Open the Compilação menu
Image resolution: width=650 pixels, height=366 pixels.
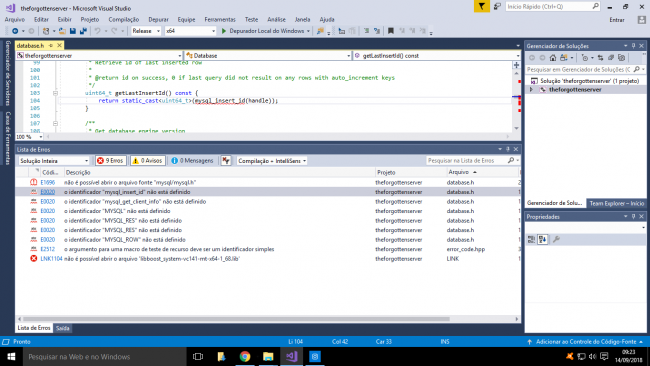tap(124, 19)
